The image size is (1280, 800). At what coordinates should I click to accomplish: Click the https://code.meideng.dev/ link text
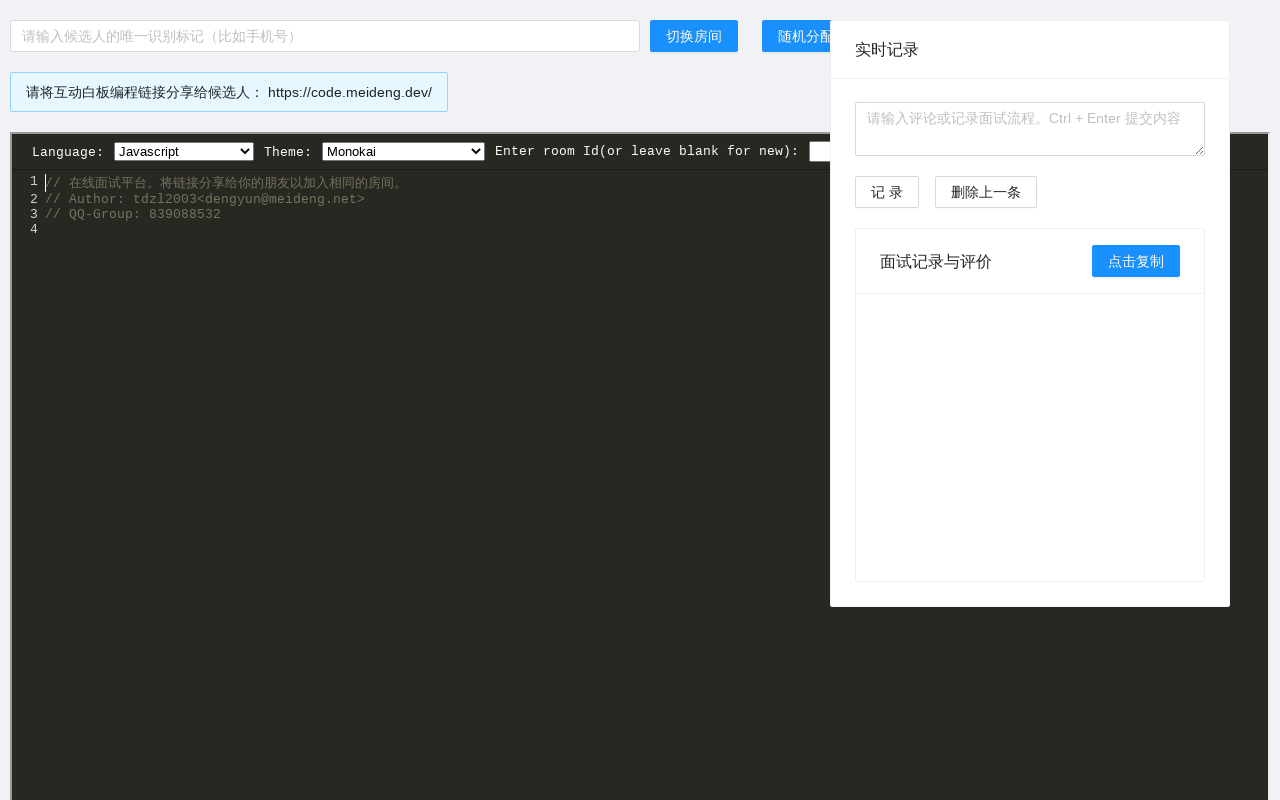pos(350,92)
